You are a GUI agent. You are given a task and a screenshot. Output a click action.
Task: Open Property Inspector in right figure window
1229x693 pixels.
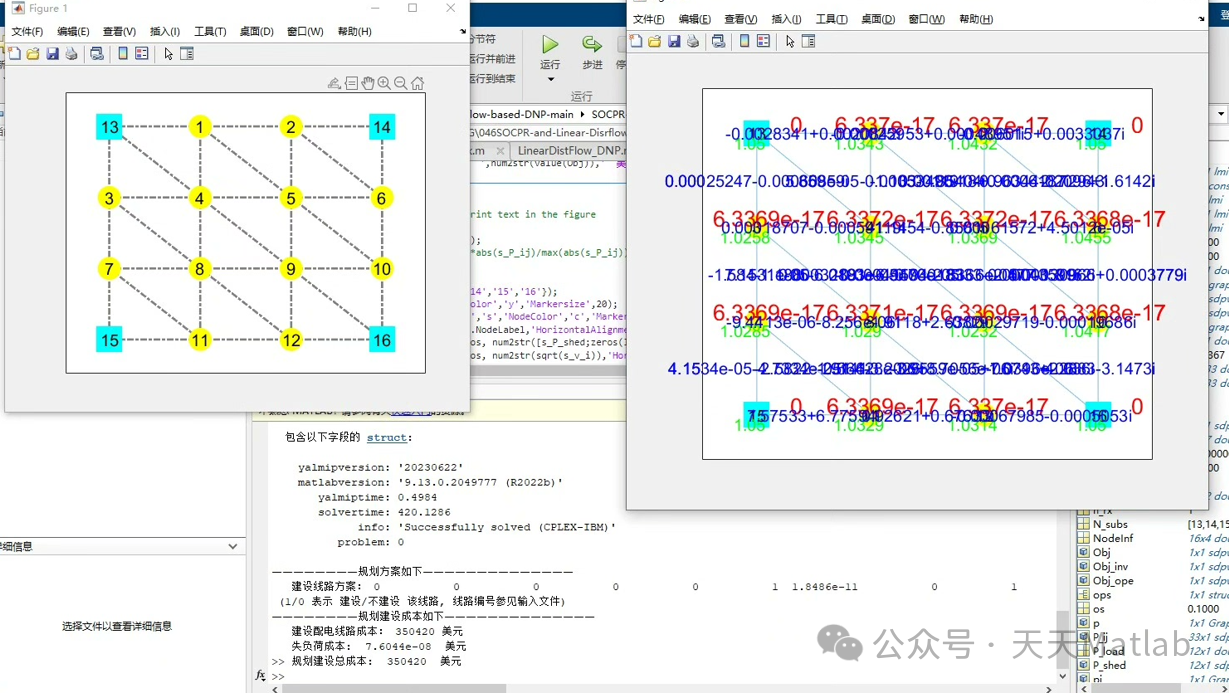[808, 41]
